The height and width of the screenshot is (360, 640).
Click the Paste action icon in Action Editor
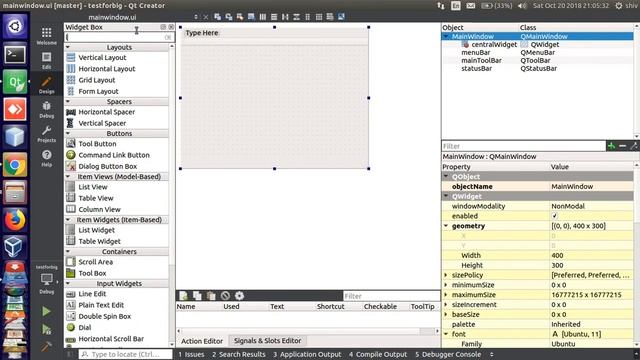tap(211, 296)
